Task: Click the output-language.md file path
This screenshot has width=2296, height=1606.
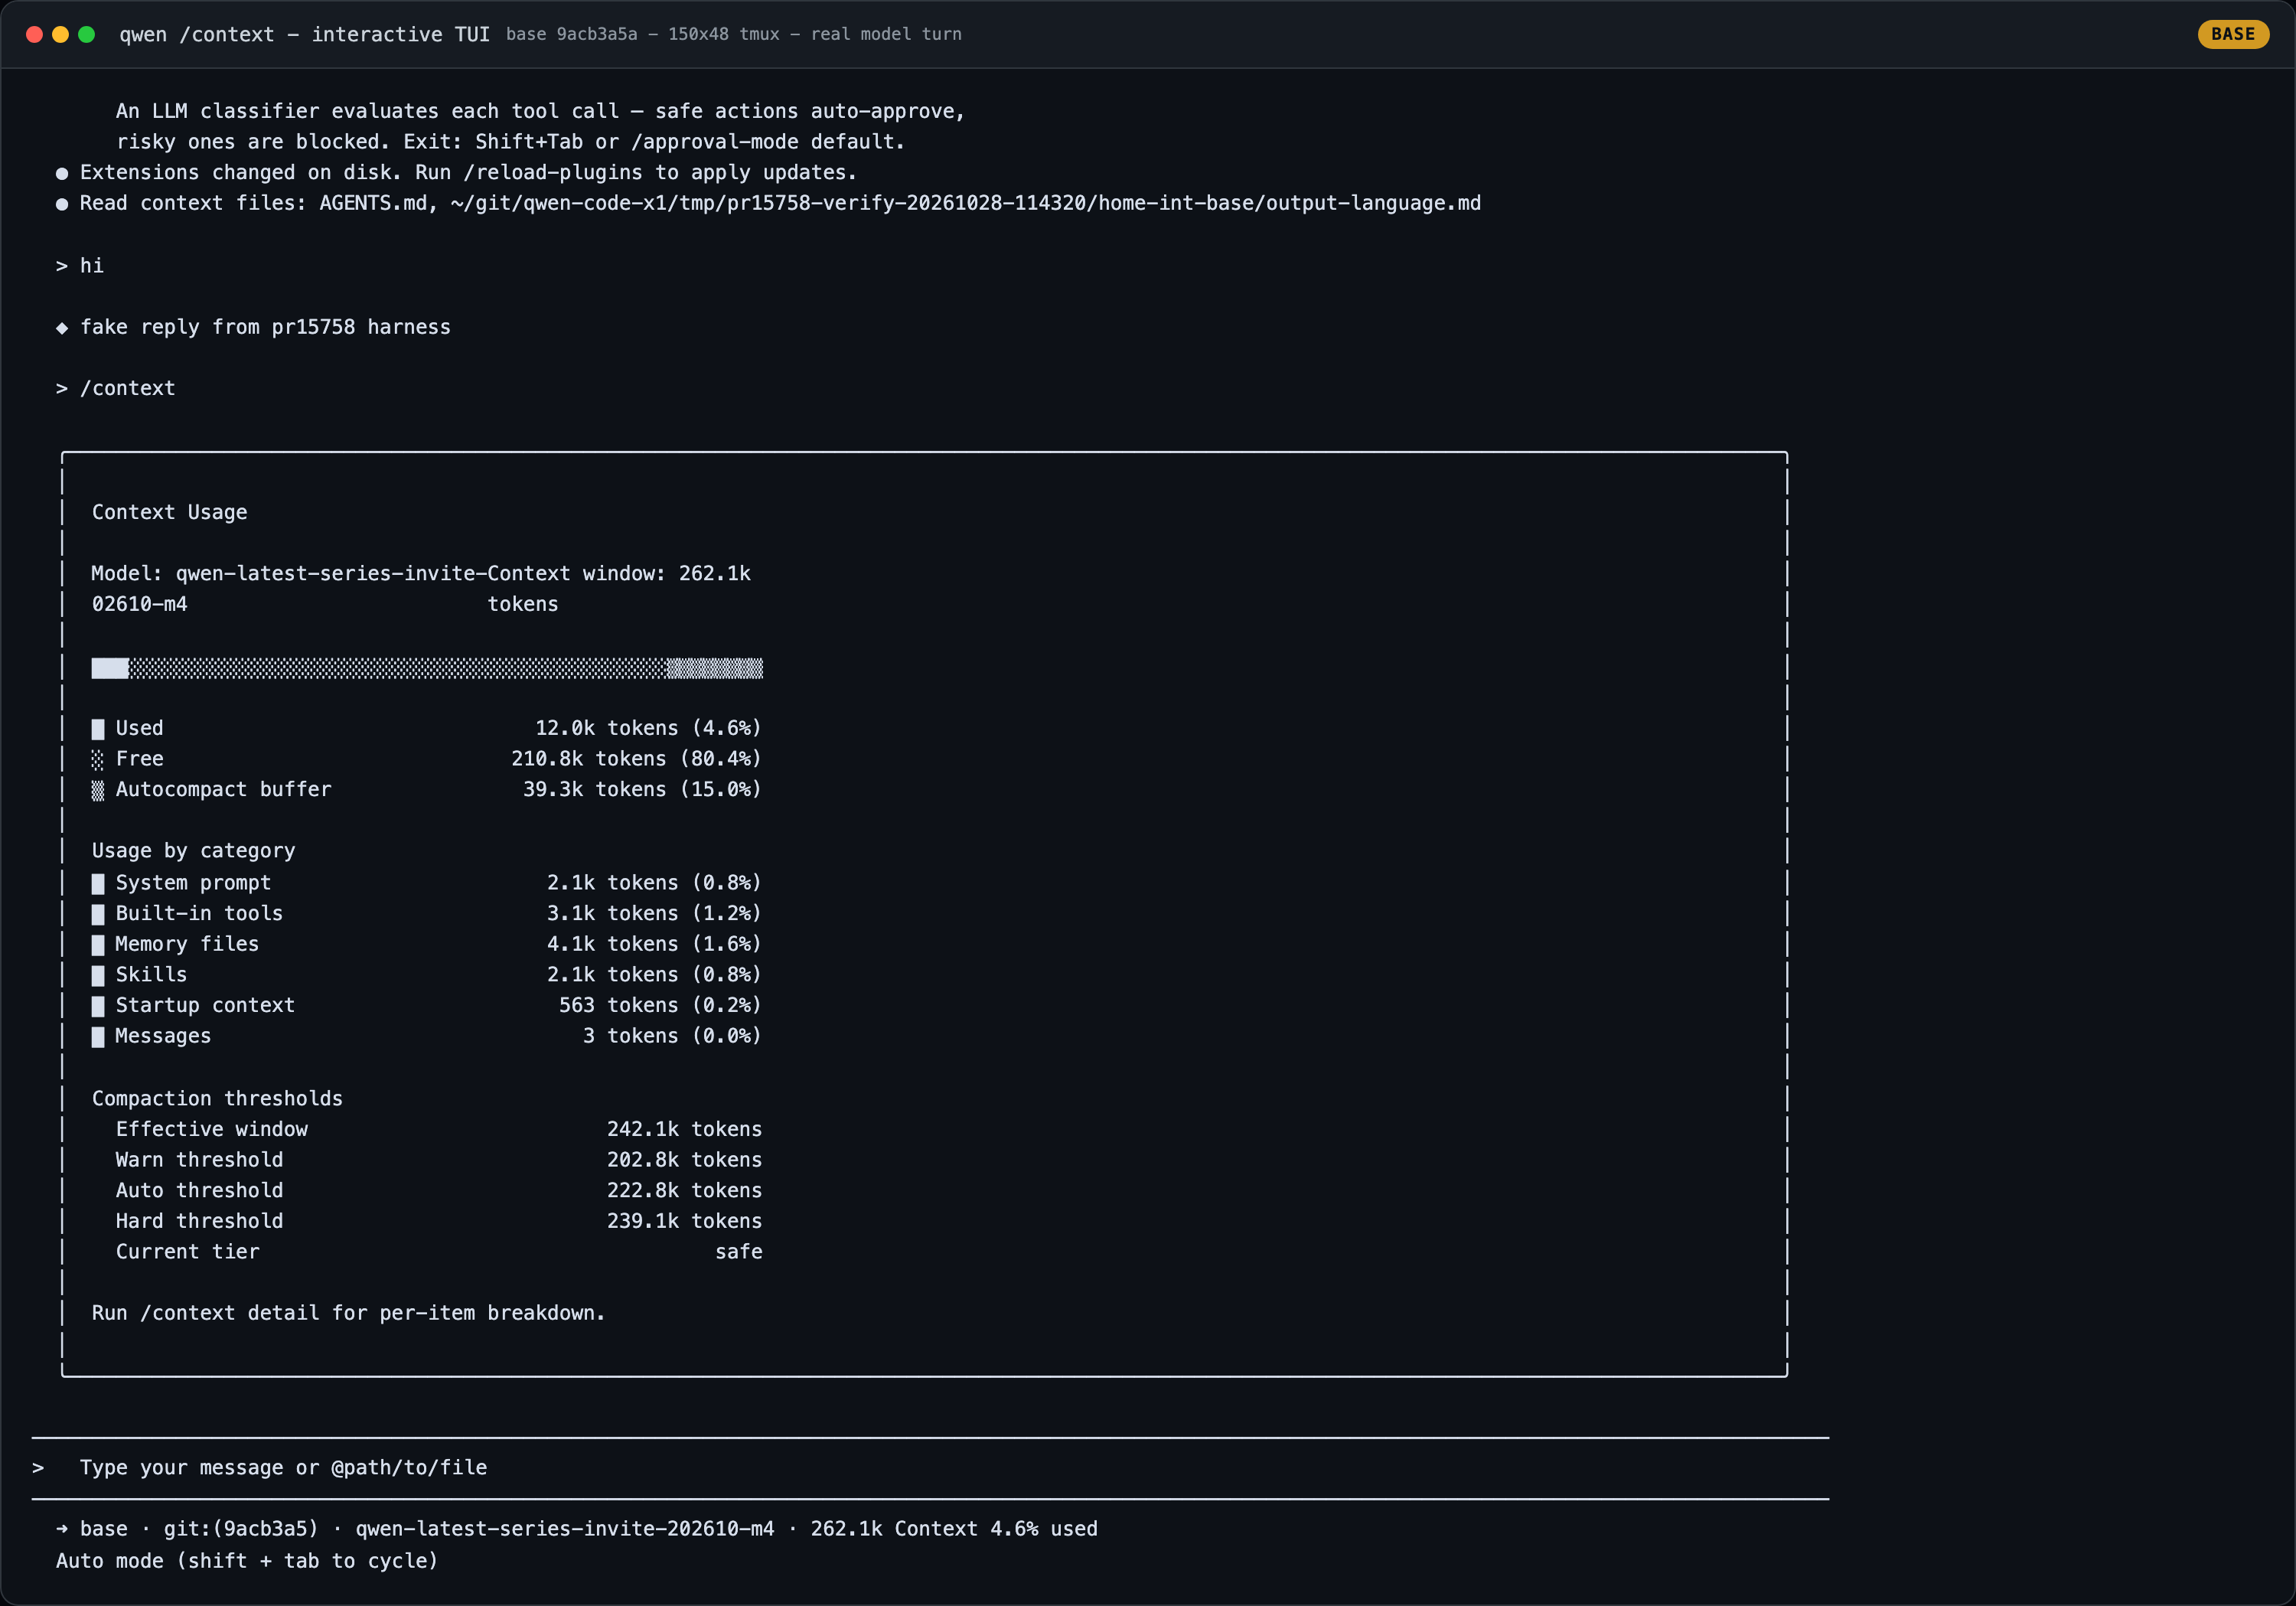Action: pos(965,203)
